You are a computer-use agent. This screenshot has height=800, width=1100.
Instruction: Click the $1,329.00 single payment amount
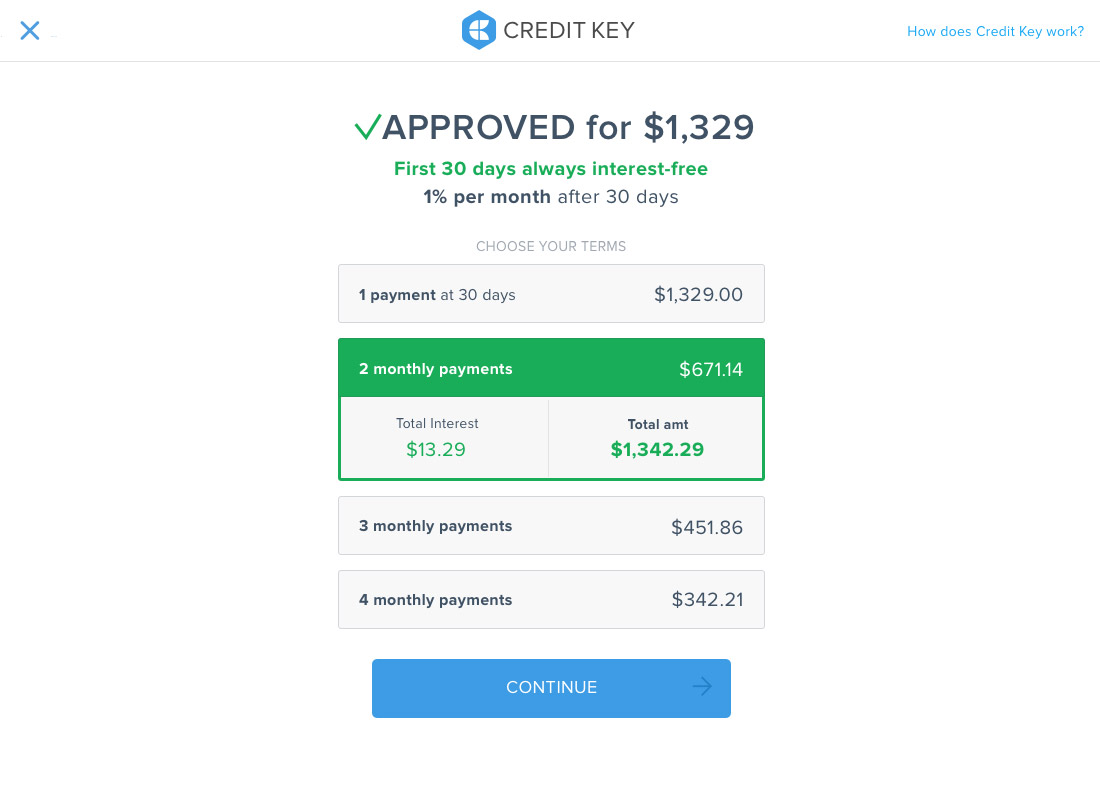tap(698, 295)
